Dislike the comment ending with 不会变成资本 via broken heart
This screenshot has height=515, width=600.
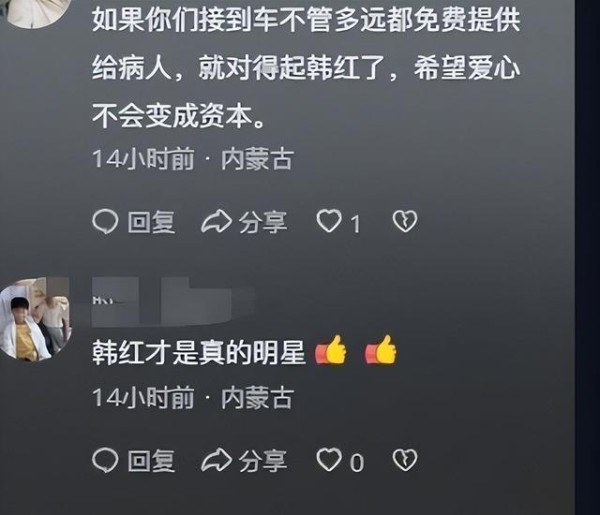click(405, 221)
